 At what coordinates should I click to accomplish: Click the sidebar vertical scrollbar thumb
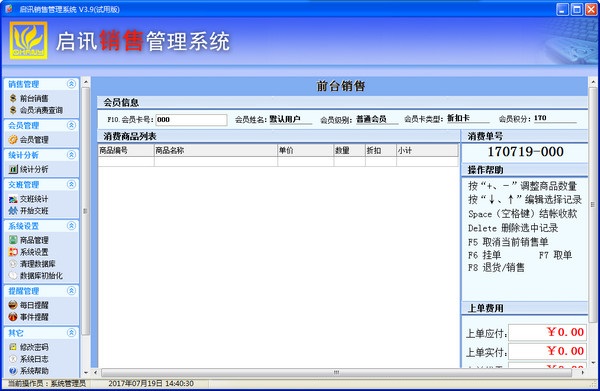[x=85, y=211]
